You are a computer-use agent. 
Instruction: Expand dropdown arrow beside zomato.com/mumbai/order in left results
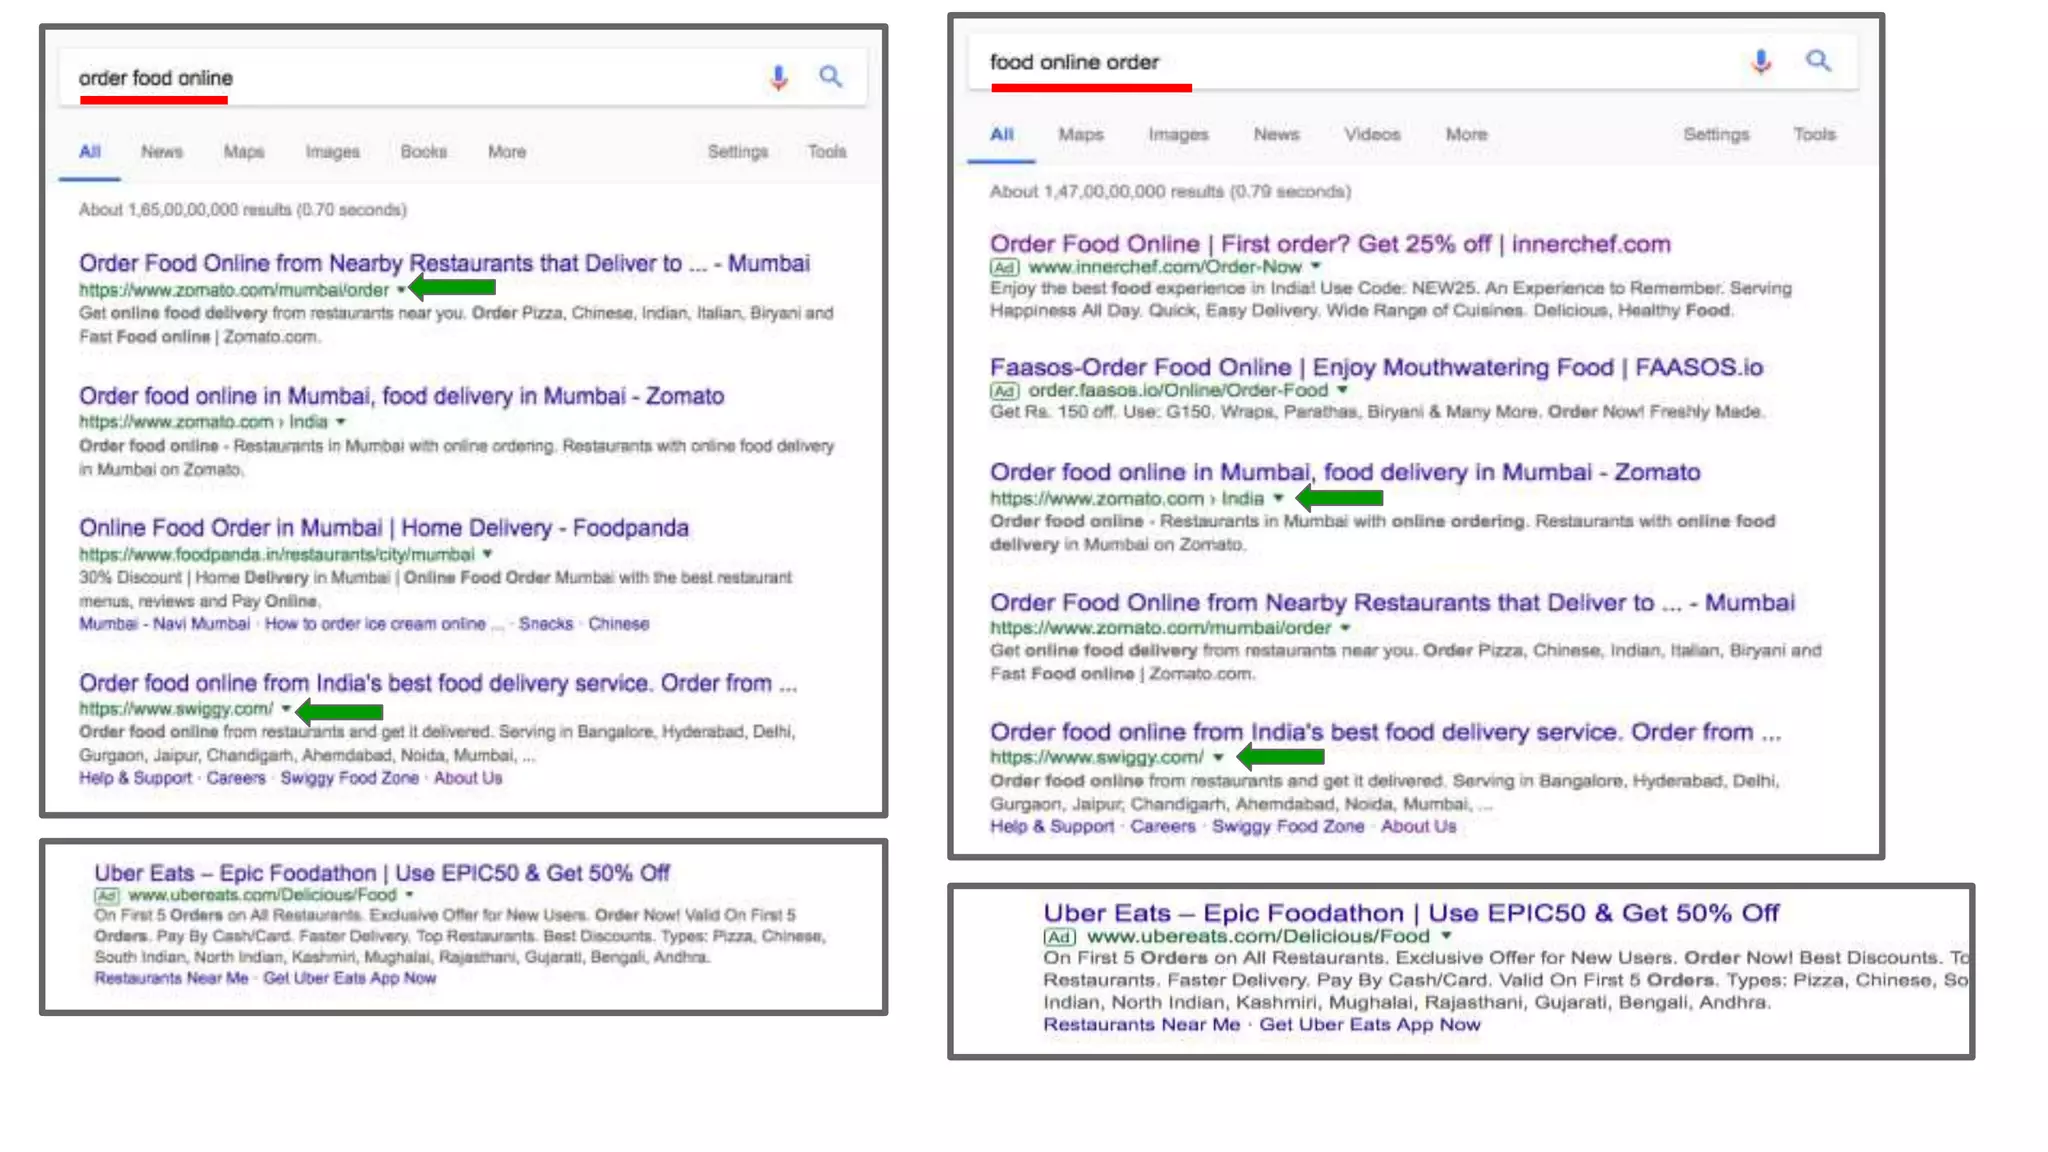(x=401, y=290)
